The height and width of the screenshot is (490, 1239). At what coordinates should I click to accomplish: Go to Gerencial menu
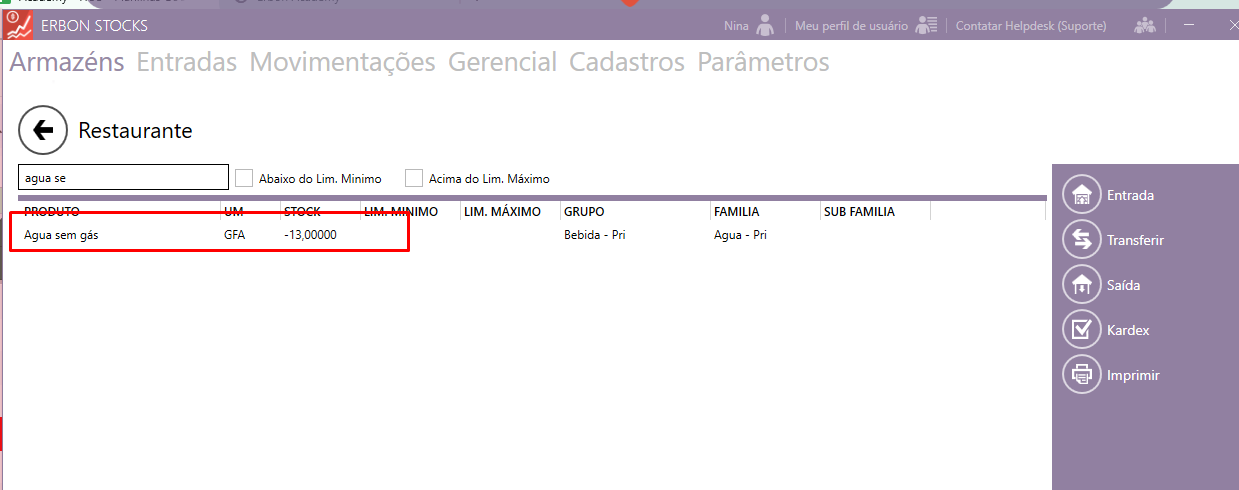coord(502,62)
